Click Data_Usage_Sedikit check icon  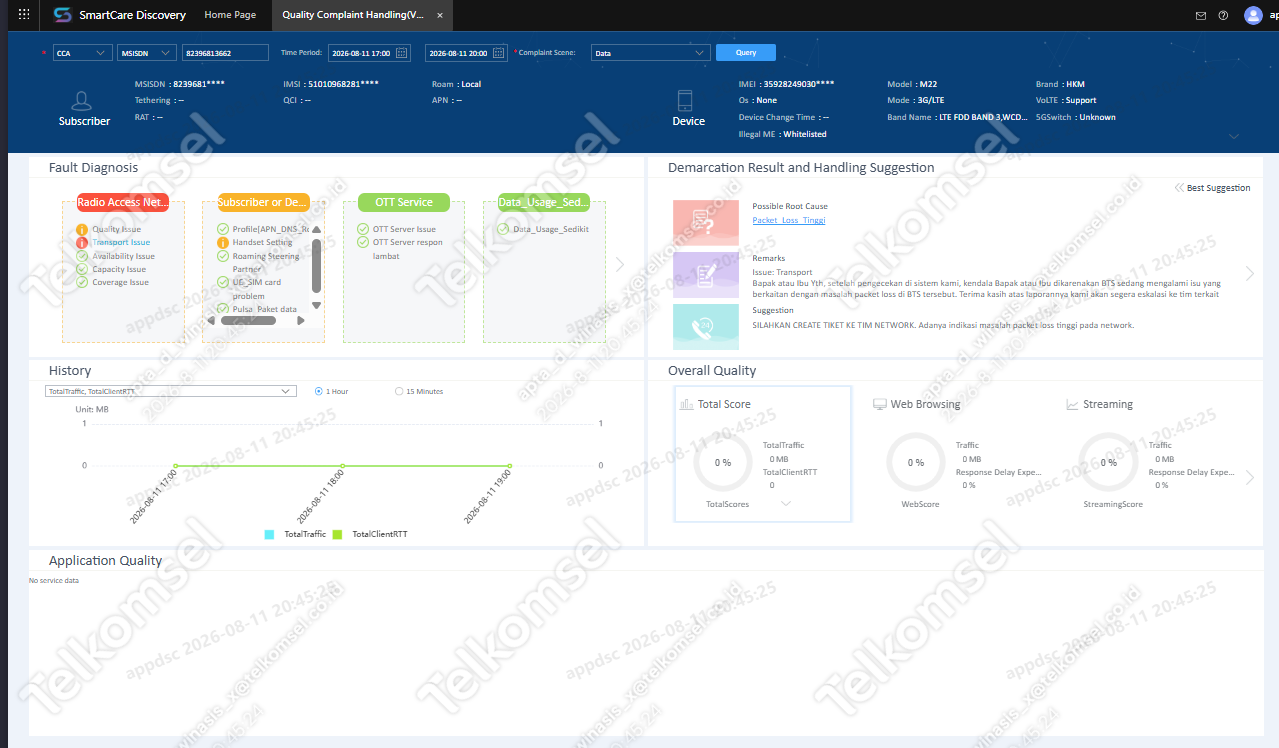tap(503, 229)
